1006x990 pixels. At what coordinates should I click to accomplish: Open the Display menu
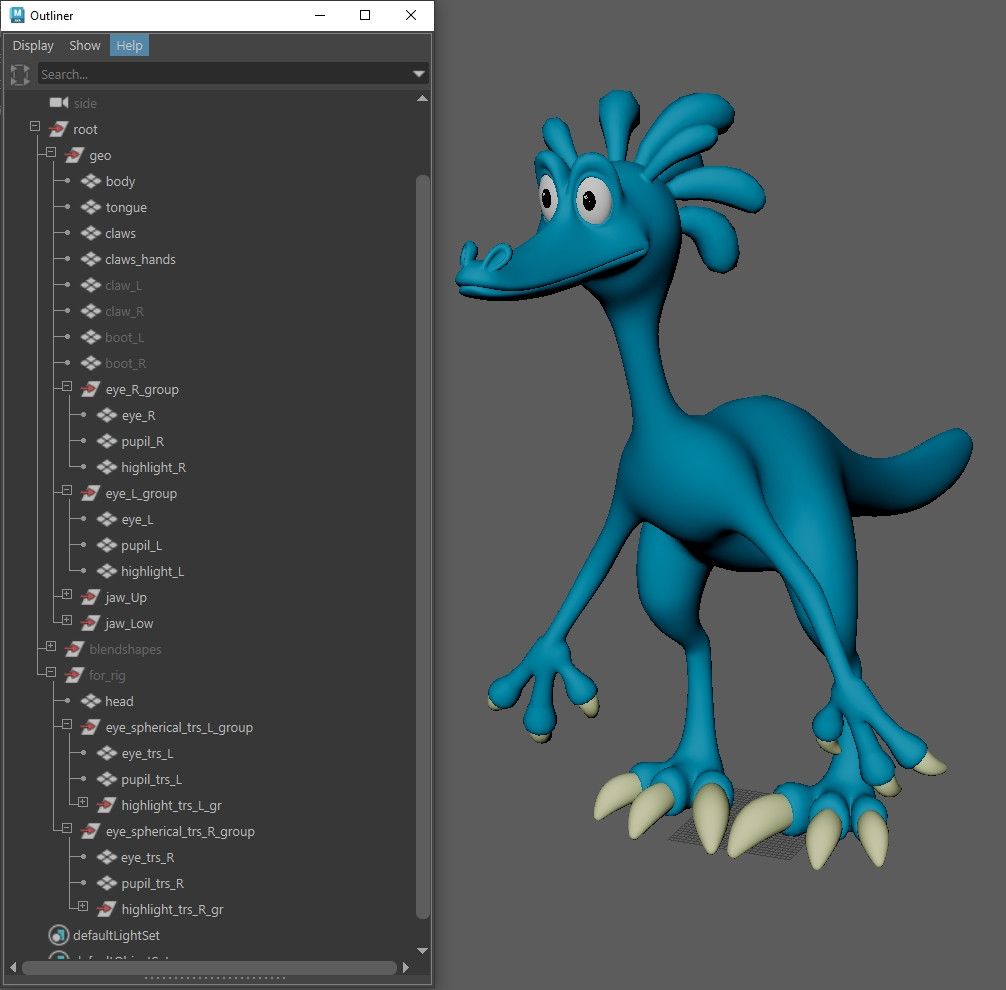click(32, 45)
